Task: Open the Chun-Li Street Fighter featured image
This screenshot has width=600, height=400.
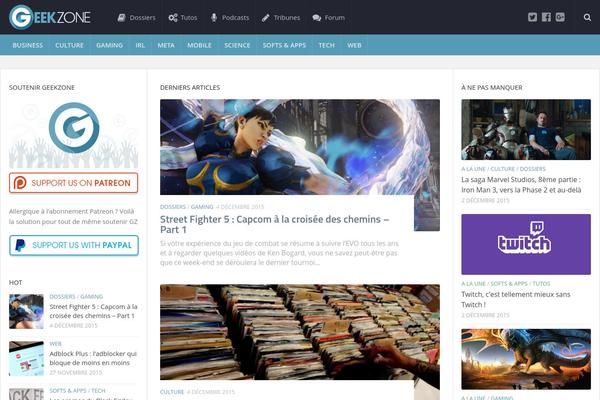Action: click(300, 147)
